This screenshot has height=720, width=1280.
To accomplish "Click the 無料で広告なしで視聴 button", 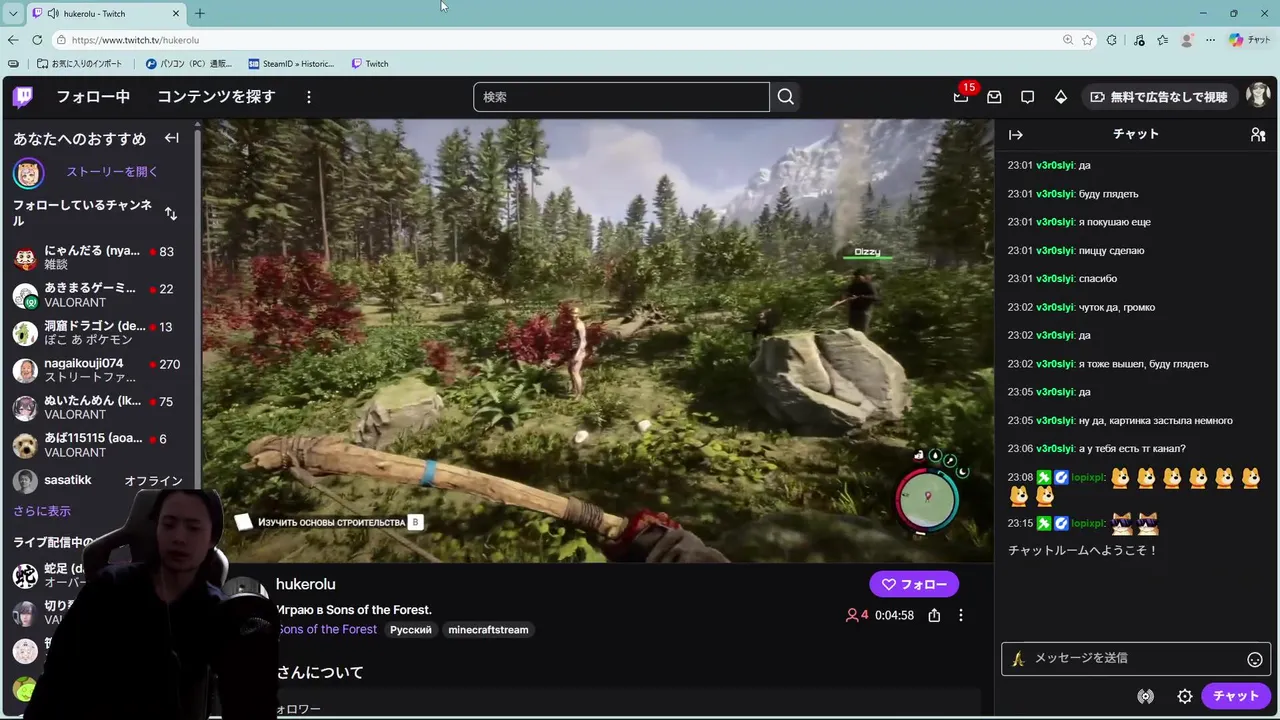I will [1159, 97].
